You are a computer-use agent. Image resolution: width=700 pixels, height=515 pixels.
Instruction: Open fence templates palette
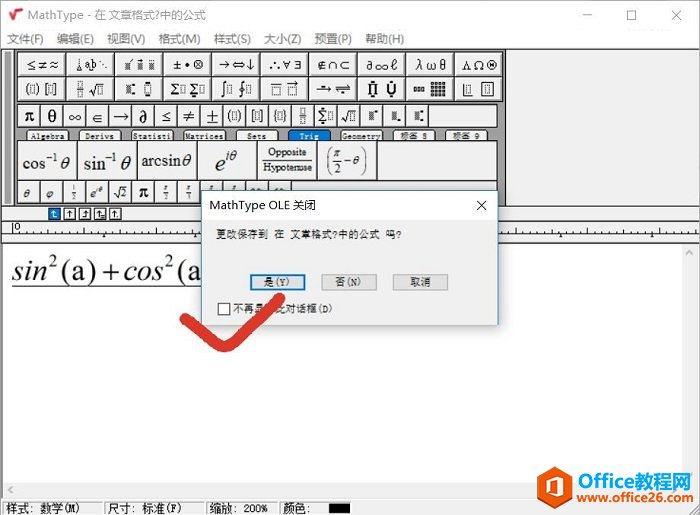(42, 89)
